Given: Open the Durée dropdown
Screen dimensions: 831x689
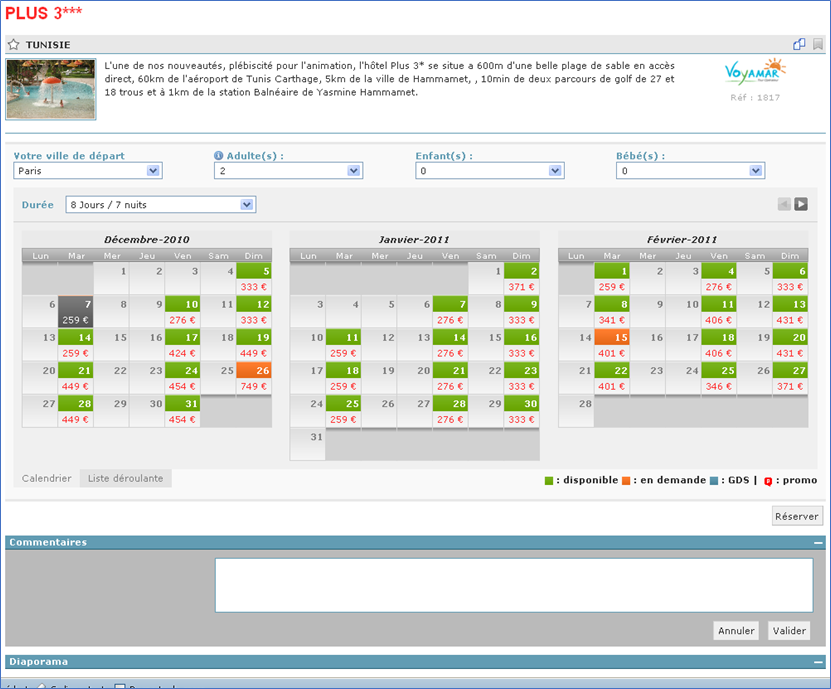Looking at the screenshot, I should (160, 205).
